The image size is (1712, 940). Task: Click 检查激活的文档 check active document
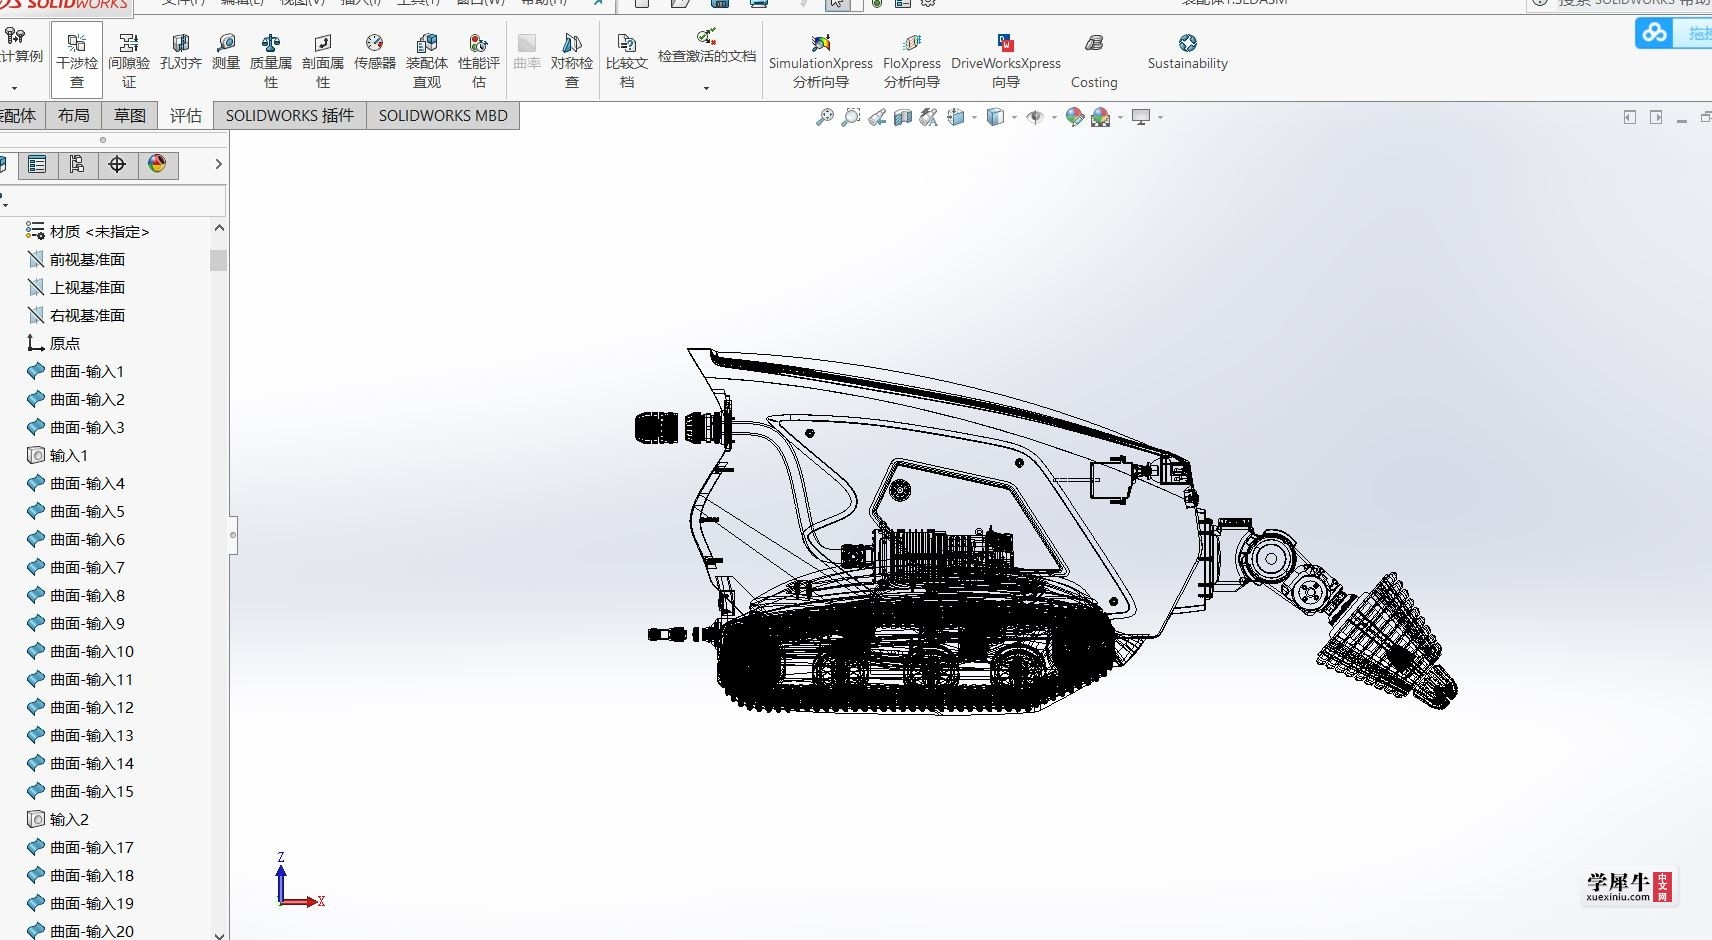tap(707, 46)
